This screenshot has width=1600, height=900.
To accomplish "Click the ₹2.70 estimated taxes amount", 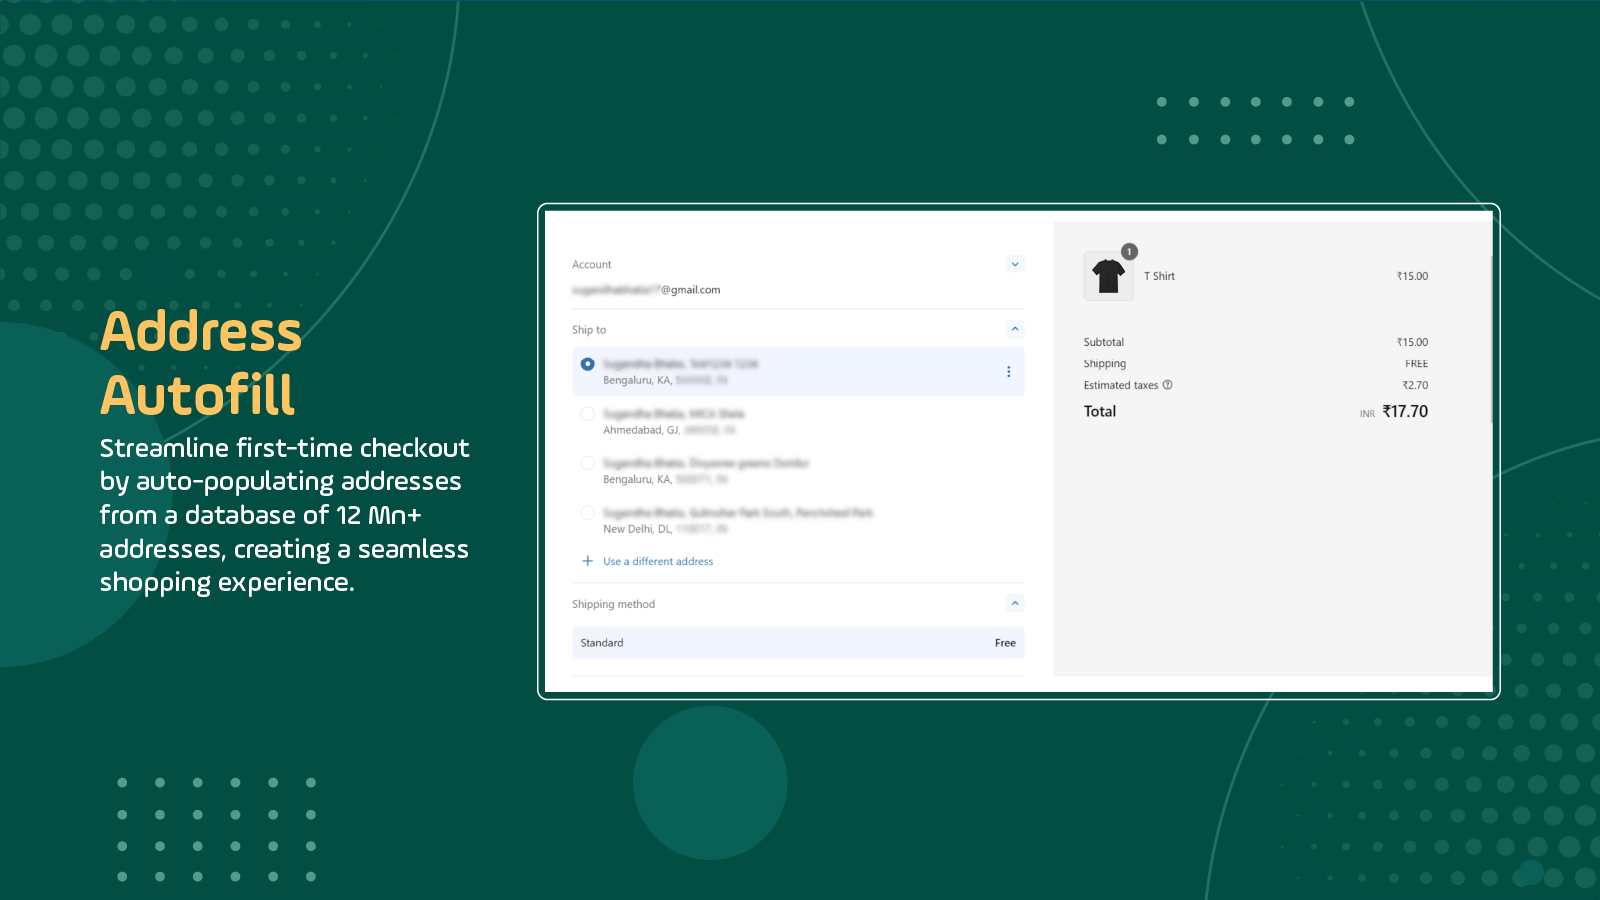I will (1415, 385).
